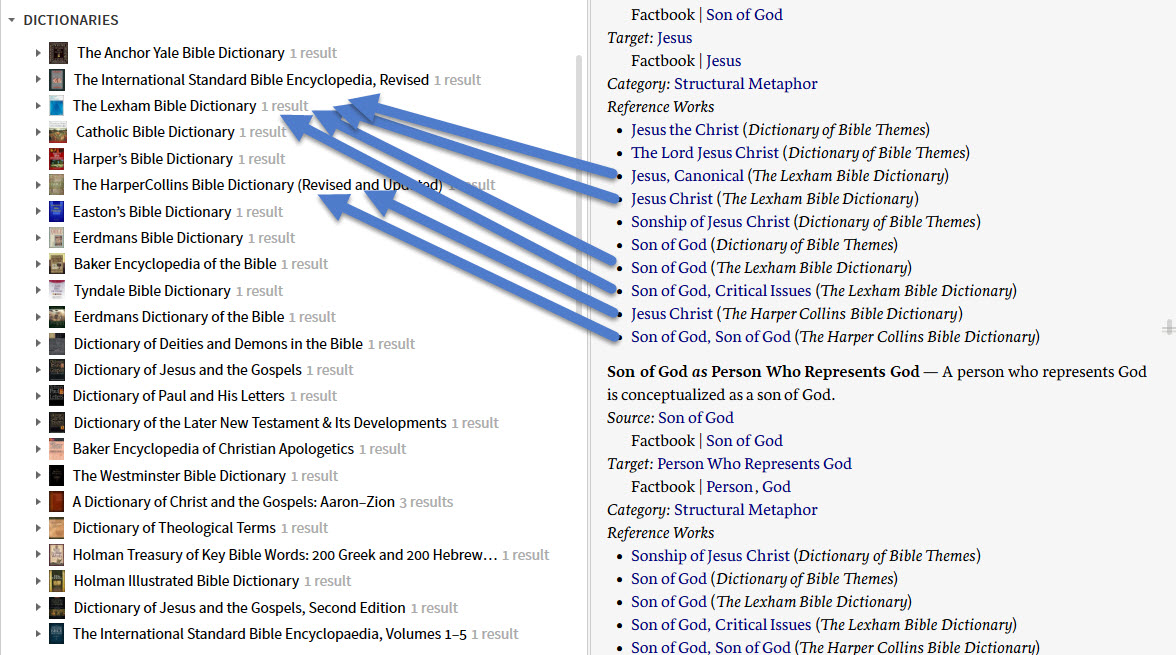1176x655 pixels.
Task: Open Eerdmans Dictionary of the Bible result
Action: pyautogui.click(x=178, y=317)
